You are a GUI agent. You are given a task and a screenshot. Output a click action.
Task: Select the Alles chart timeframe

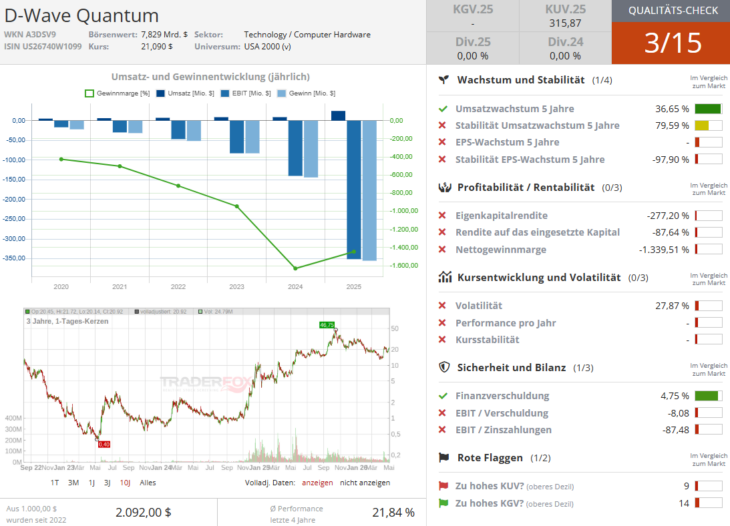click(148, 483)
